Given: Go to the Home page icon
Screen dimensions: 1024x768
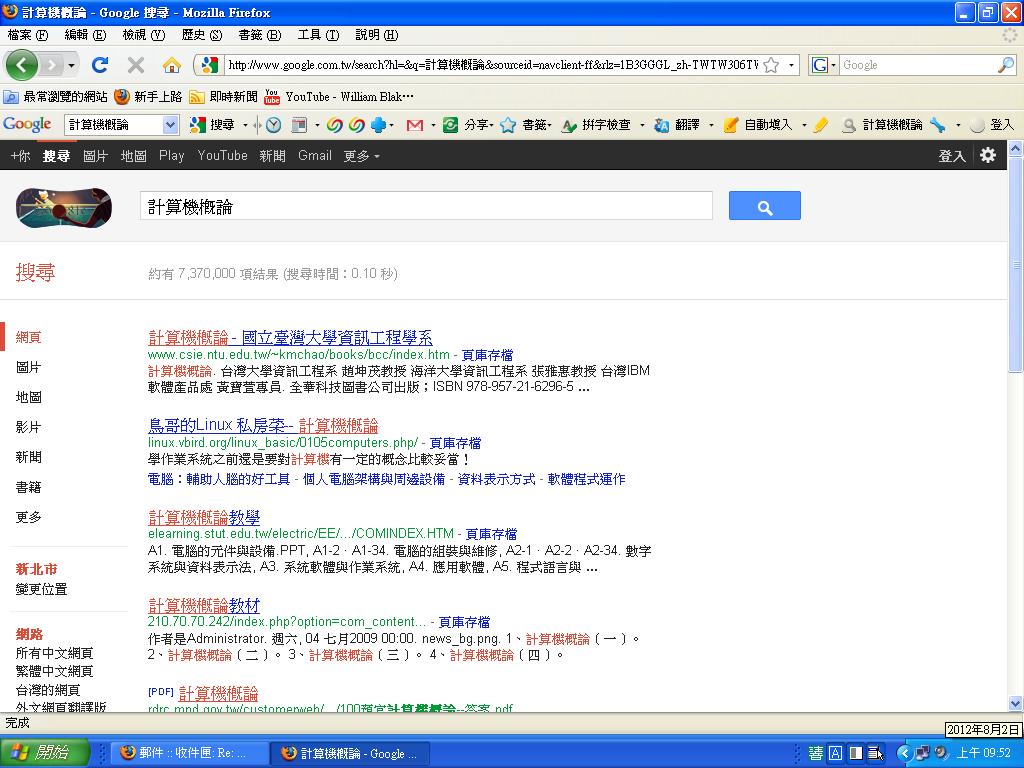Looking at the screenshot, I should click(x=172, y=65).
